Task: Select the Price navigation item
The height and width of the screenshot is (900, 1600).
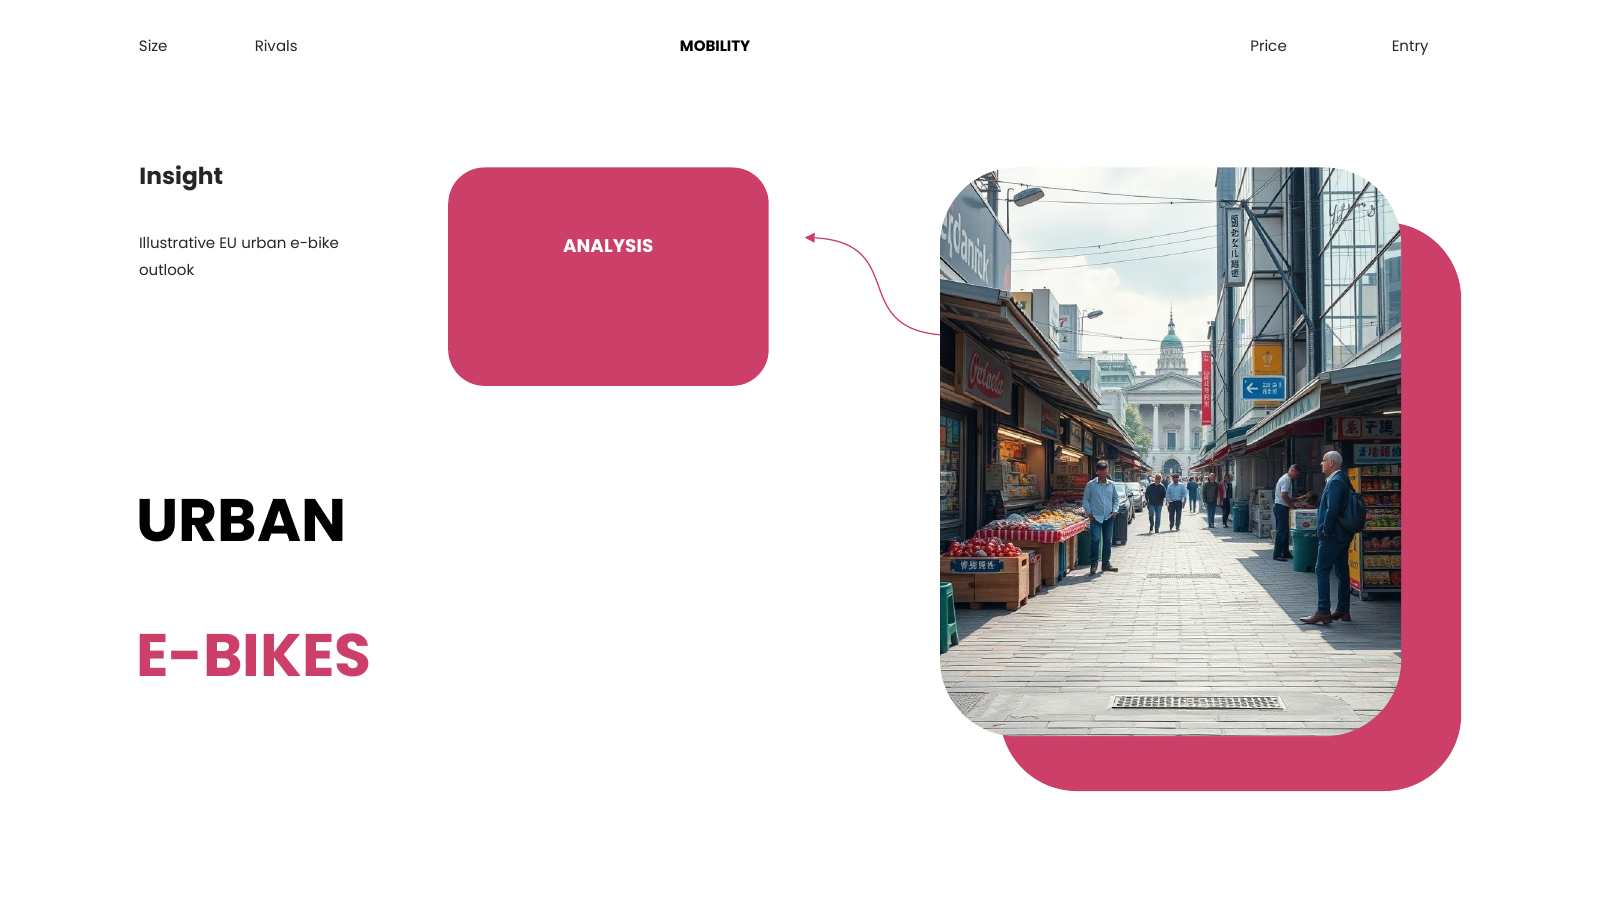Action: [1268, 46]
